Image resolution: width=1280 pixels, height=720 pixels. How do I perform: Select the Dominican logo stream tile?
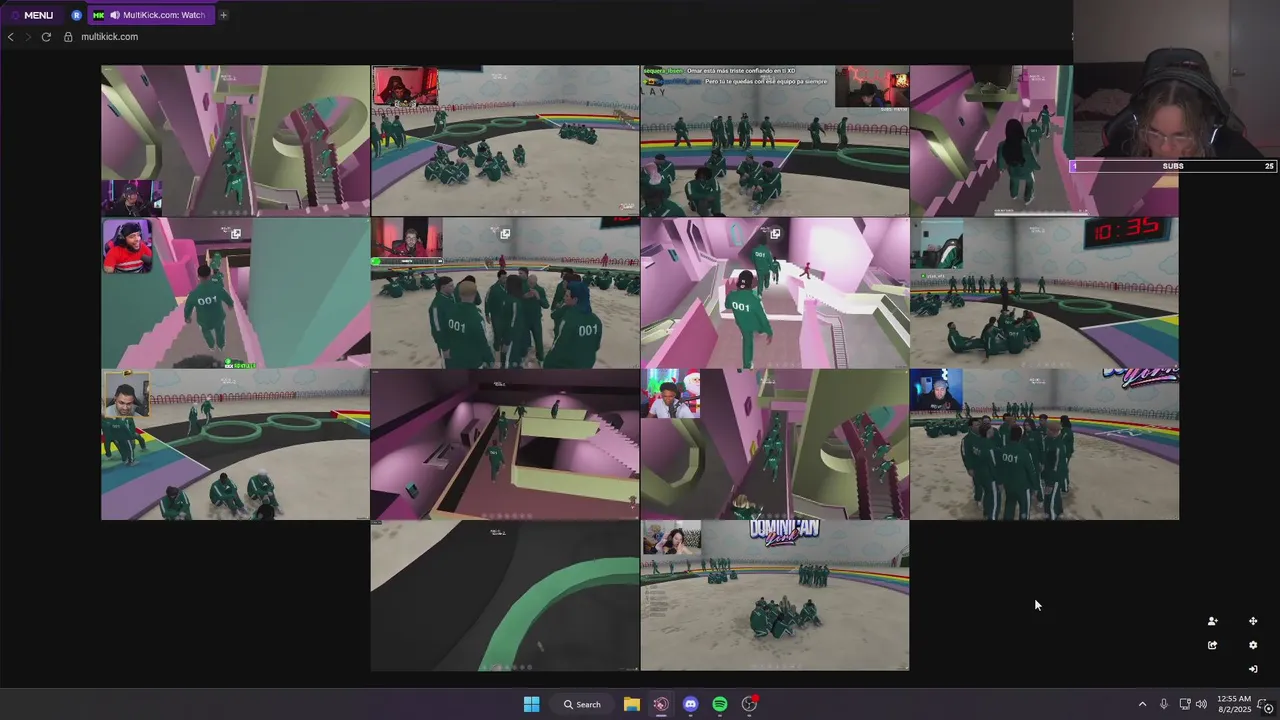pyautogui.click(x=775, y=595)
